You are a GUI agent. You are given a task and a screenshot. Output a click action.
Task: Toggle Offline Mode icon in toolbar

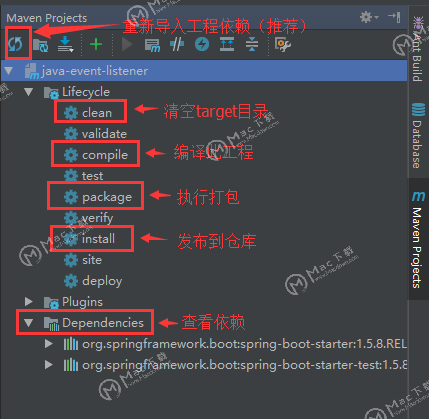tap(177, 44)
